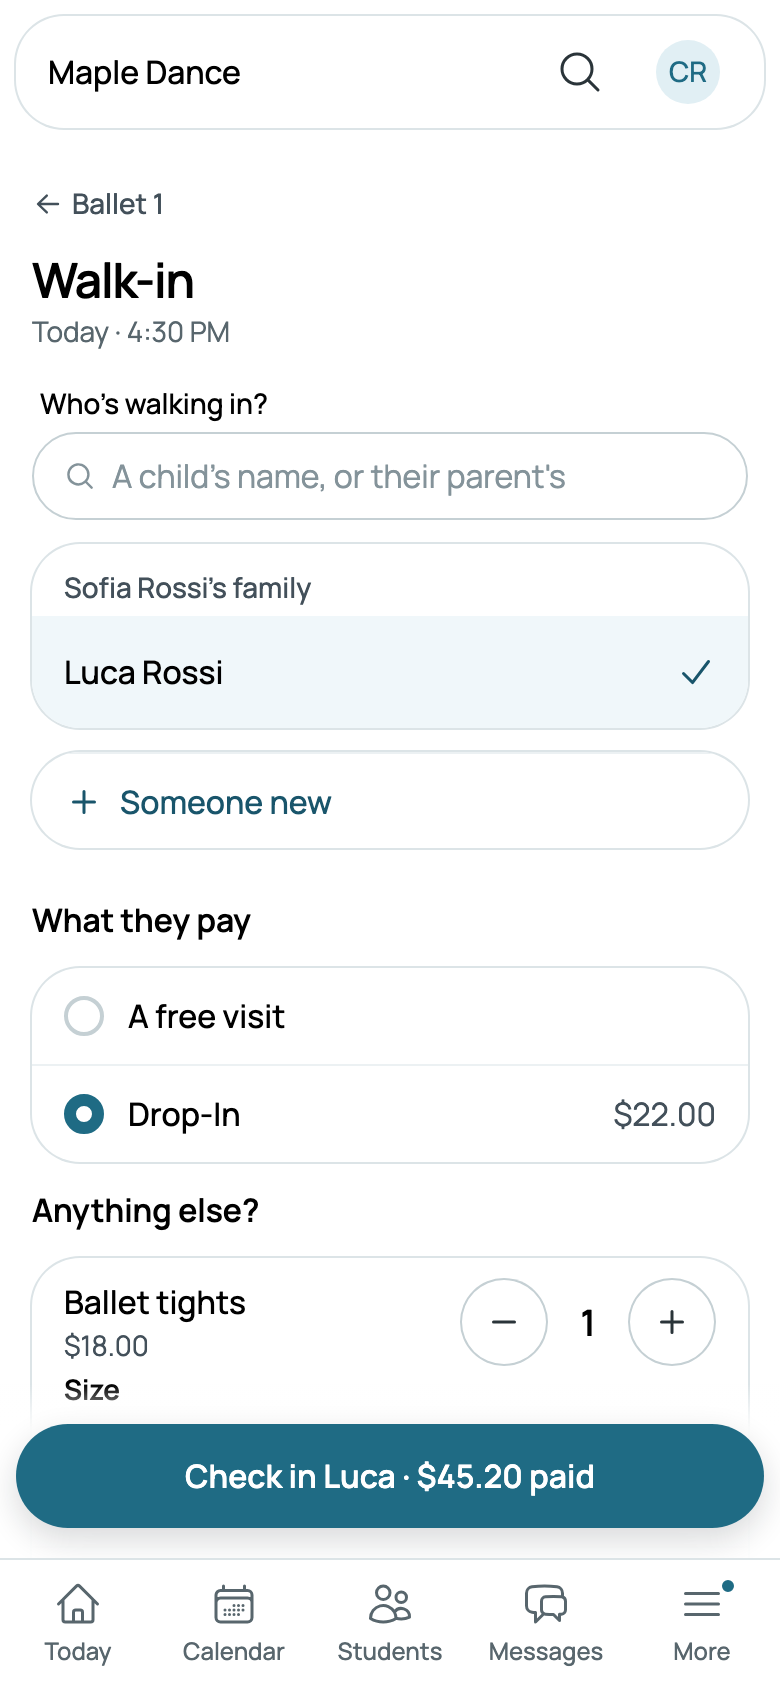
Task: Select the A free visit radio
Action: point(84,1016)
